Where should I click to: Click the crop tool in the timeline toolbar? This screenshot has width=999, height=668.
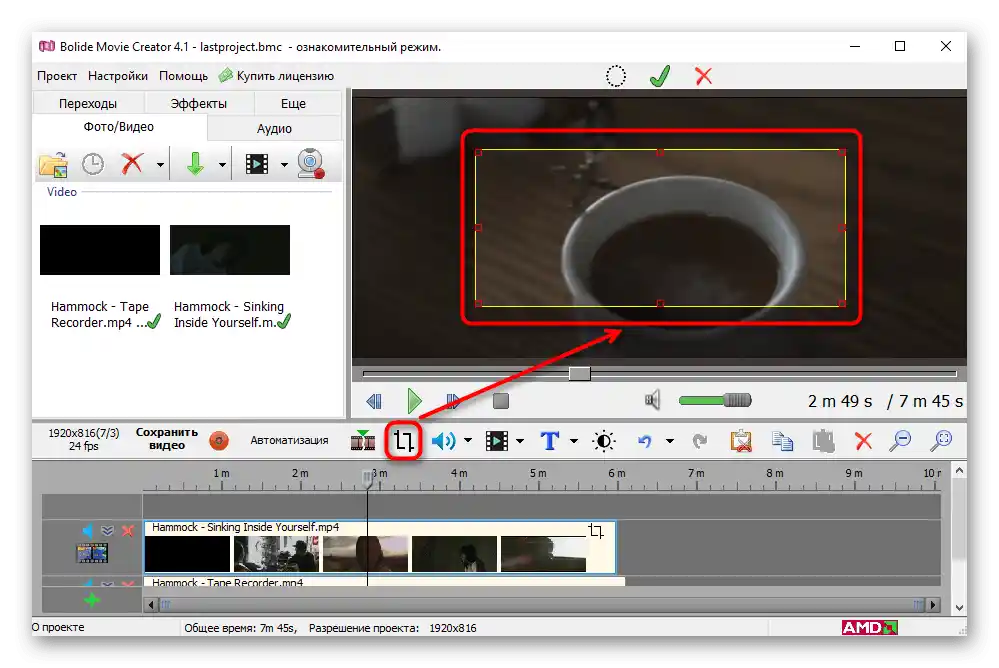403,440
